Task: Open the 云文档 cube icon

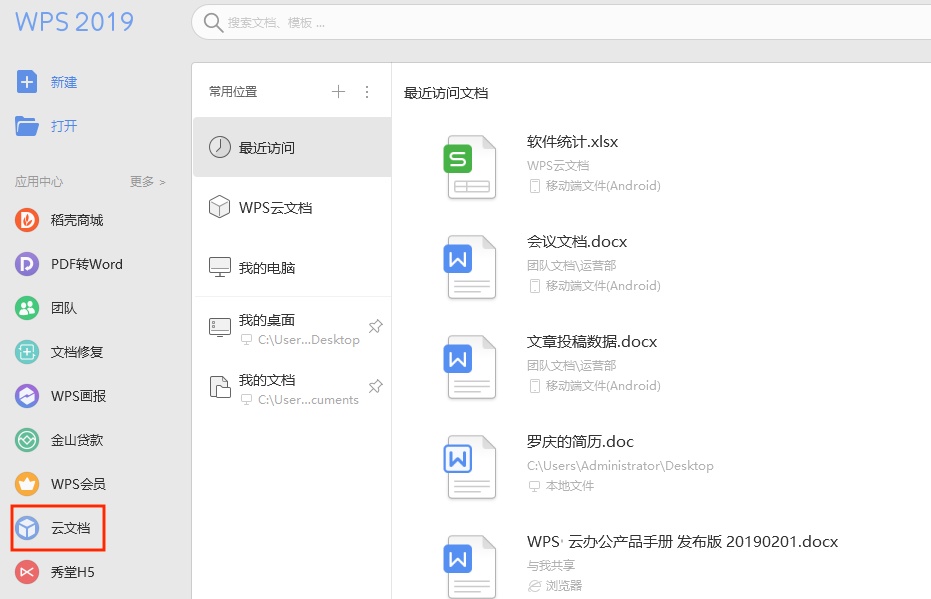Action: [27, 528]
